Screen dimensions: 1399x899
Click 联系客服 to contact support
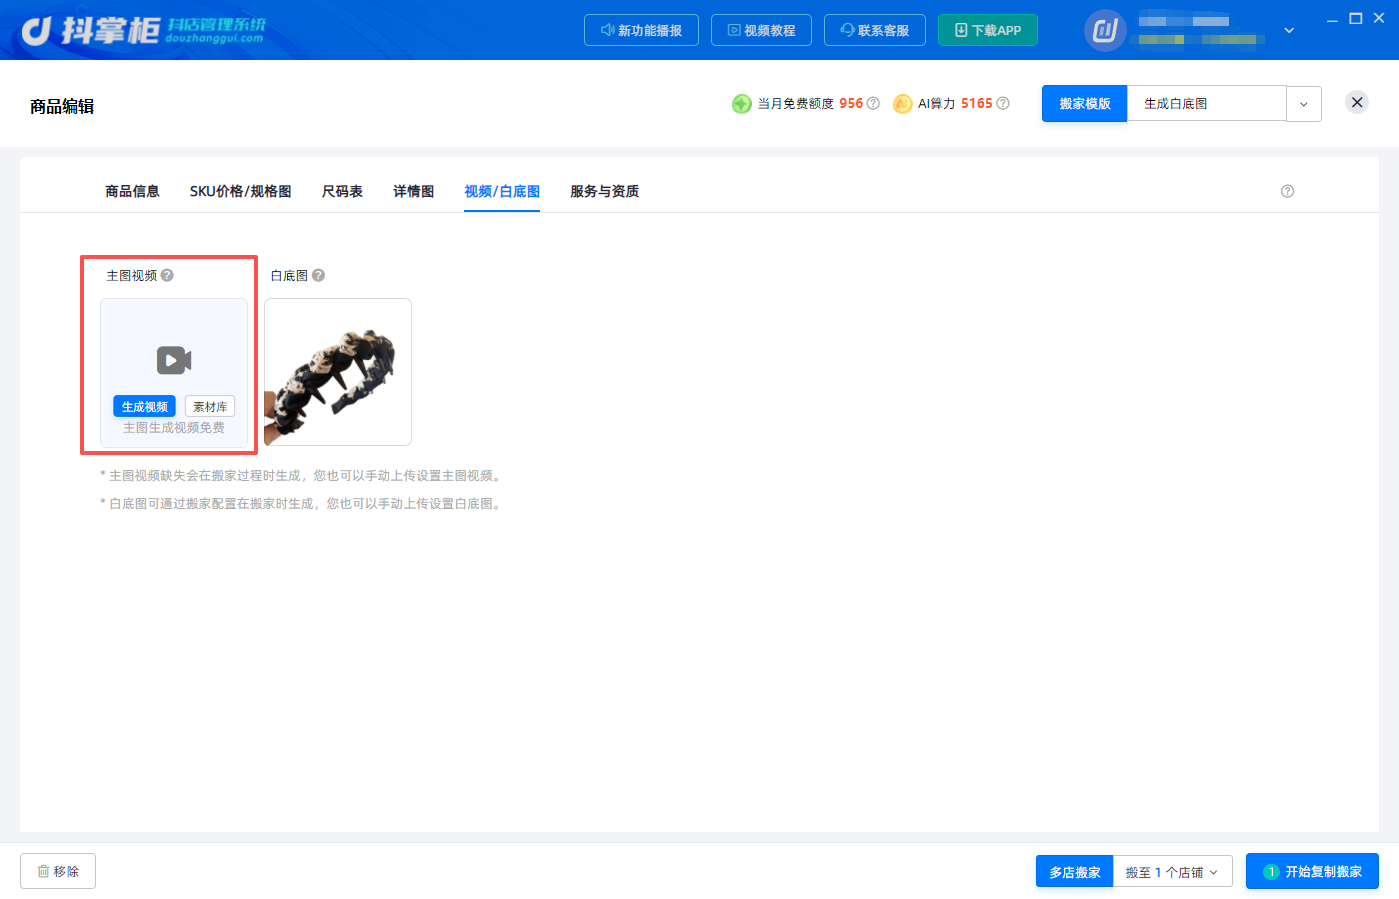875,30
